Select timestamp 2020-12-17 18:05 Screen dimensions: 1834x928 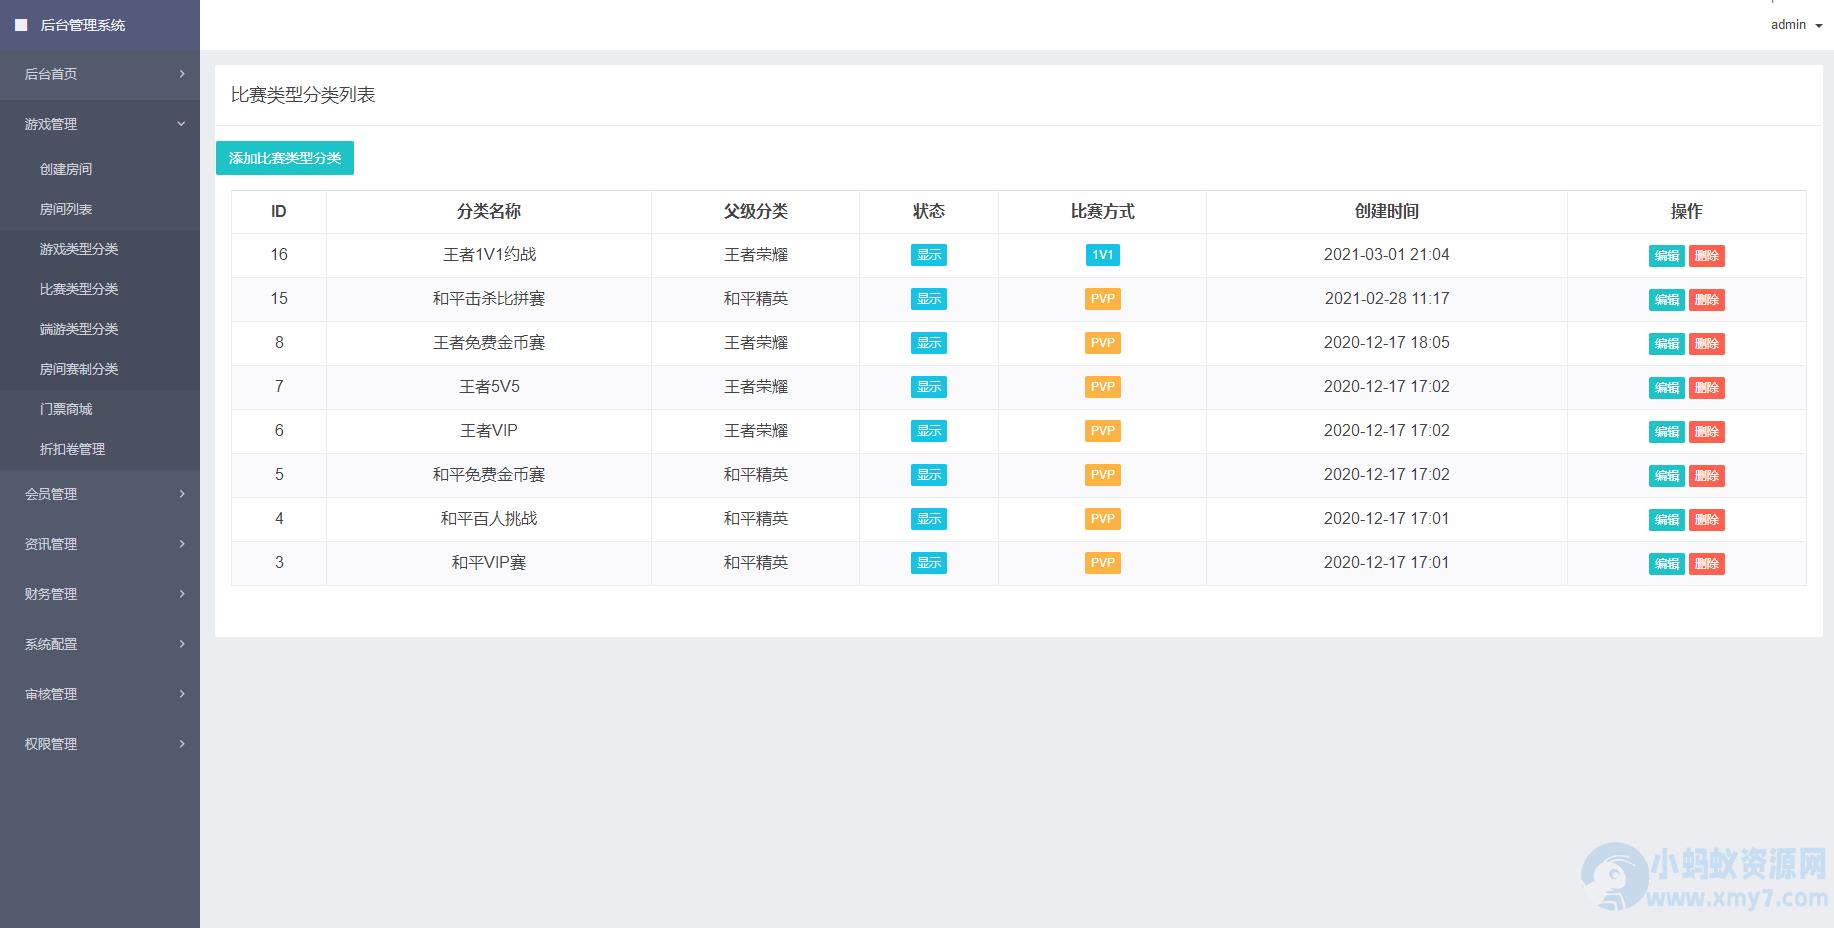1387,343
